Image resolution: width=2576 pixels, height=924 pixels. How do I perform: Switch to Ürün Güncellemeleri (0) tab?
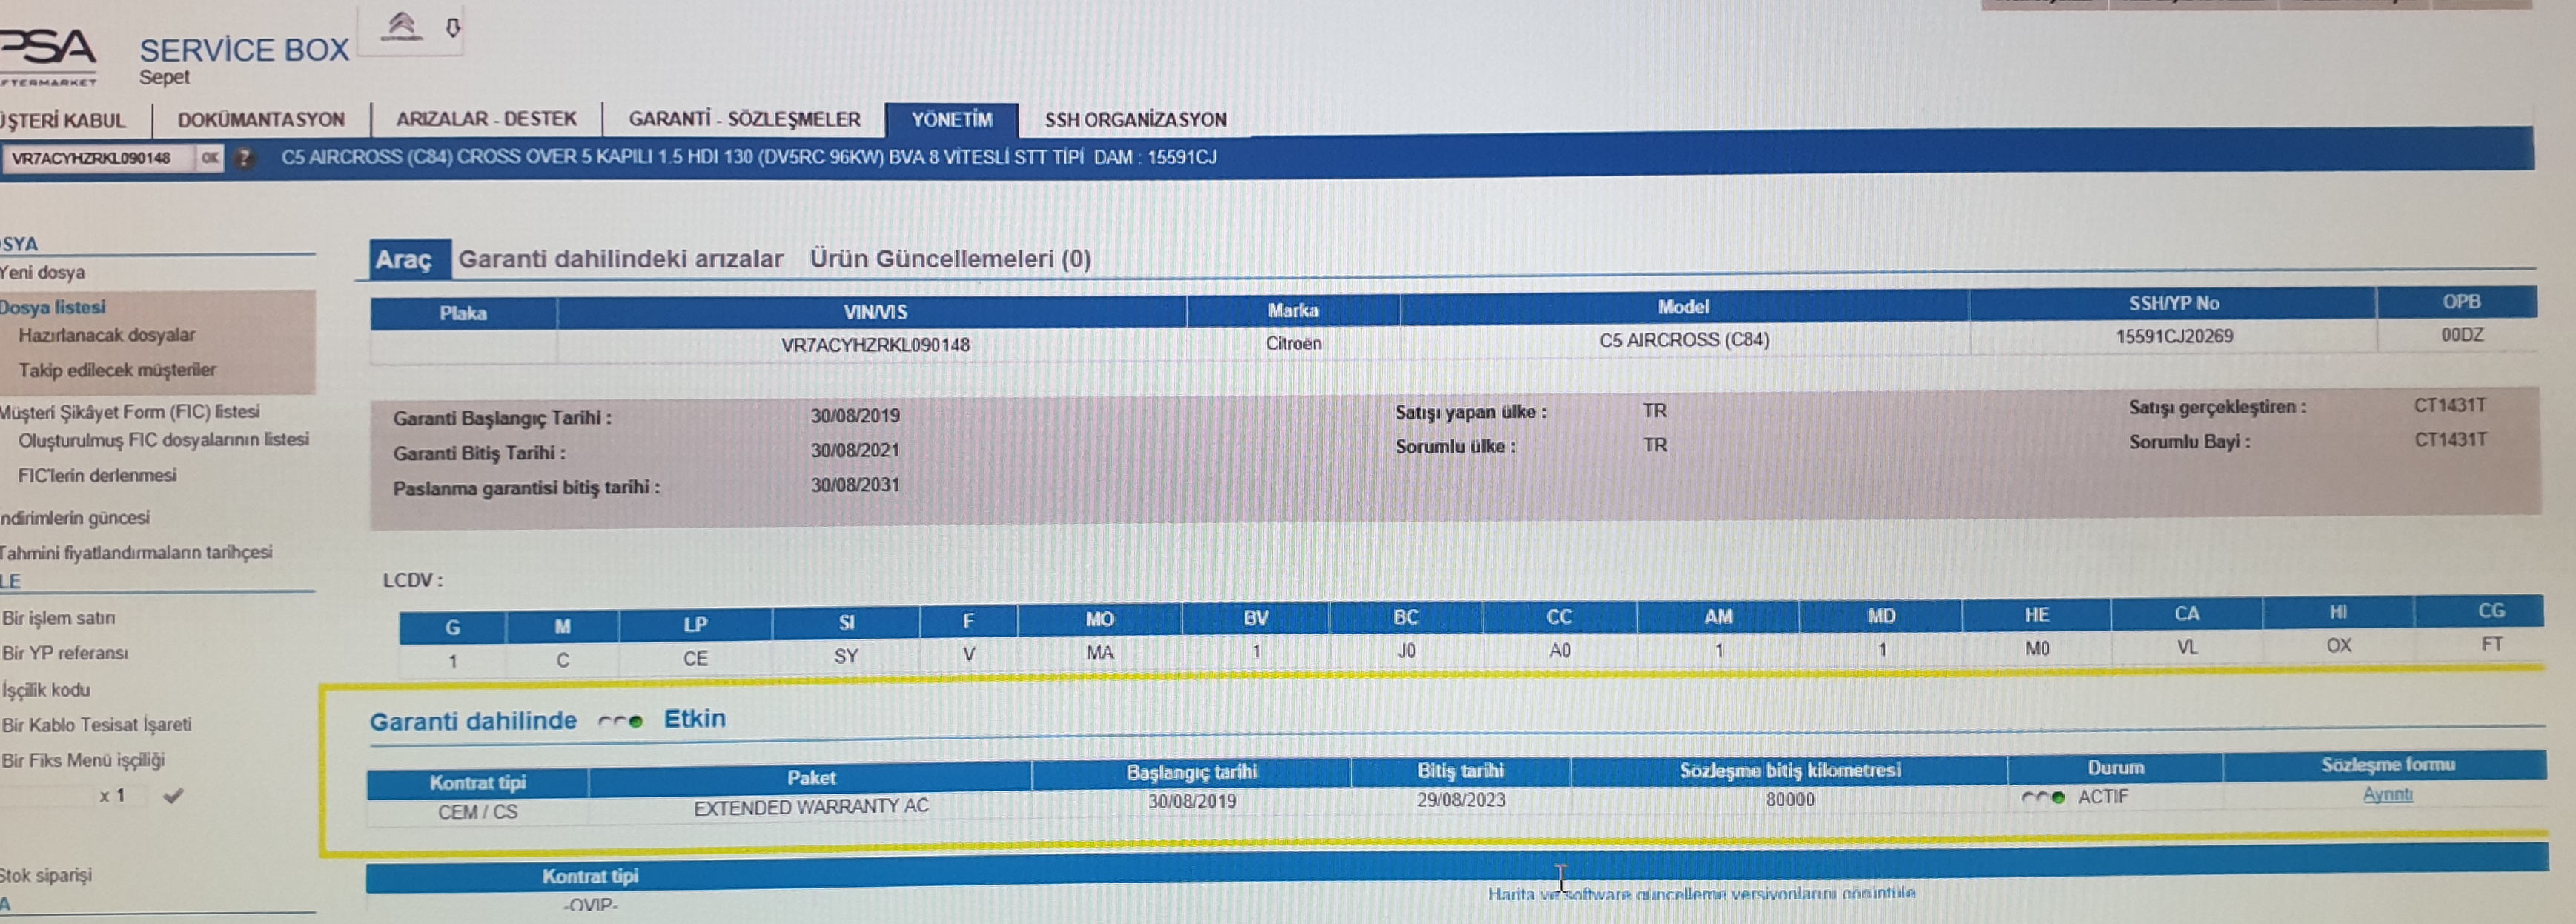950,259
